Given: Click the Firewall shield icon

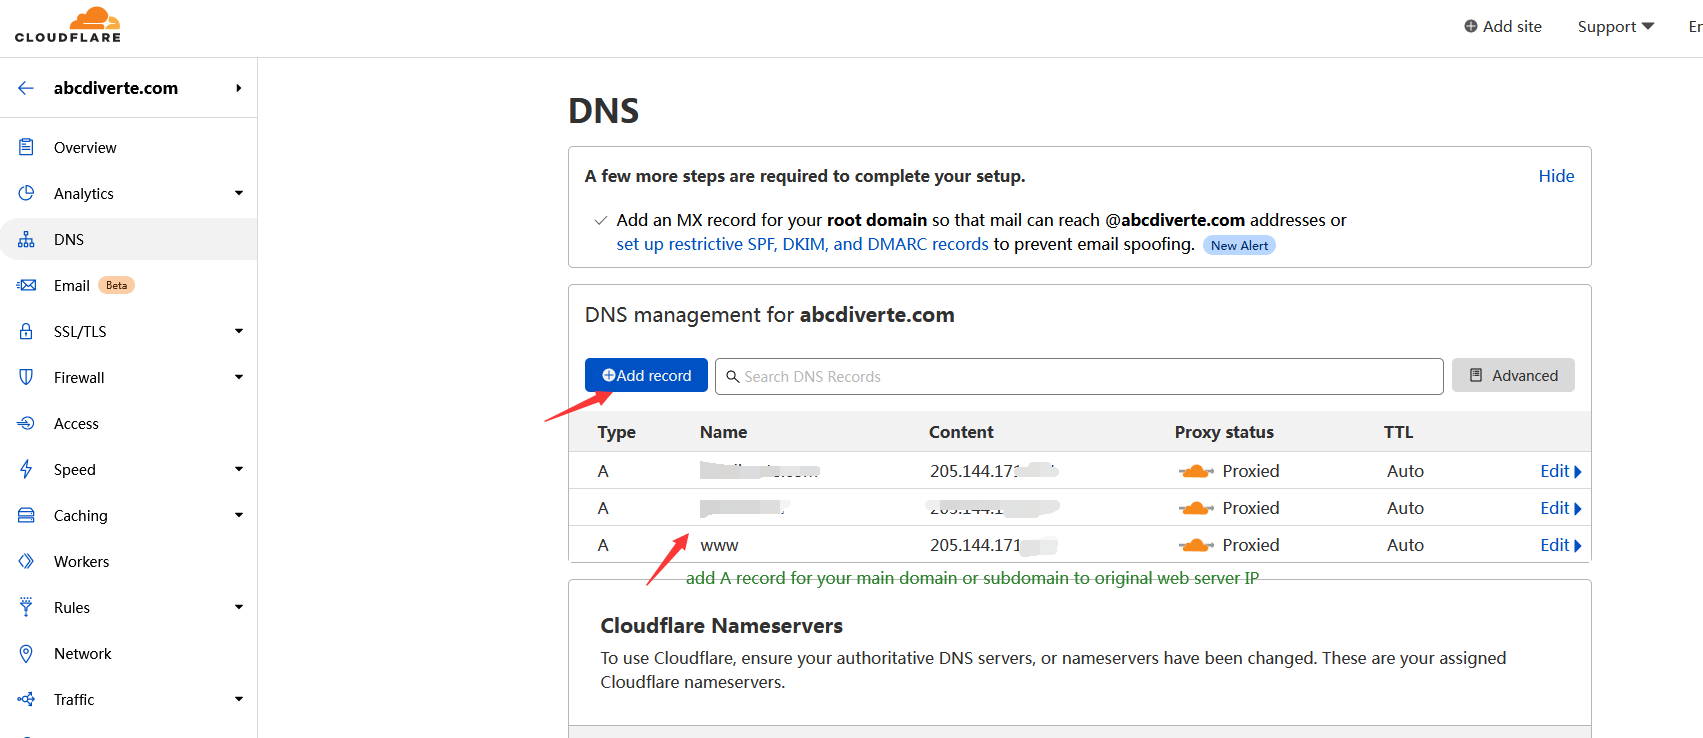Looking at the screenshot, I should [x=26, y=377].
